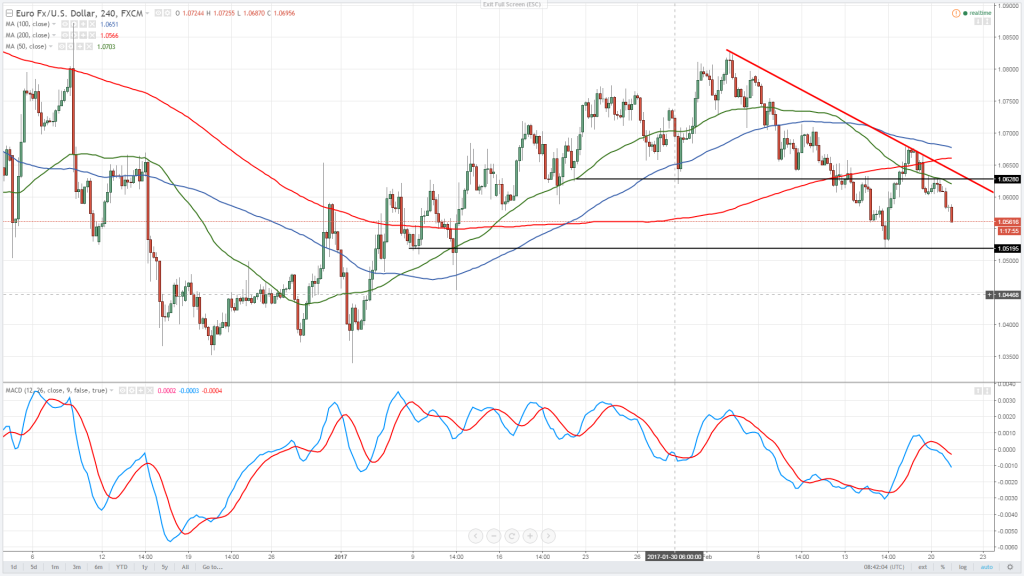
Task: Hide the MA (100, close) indicator
Action: pyautogui.click(x=65, y=24)
